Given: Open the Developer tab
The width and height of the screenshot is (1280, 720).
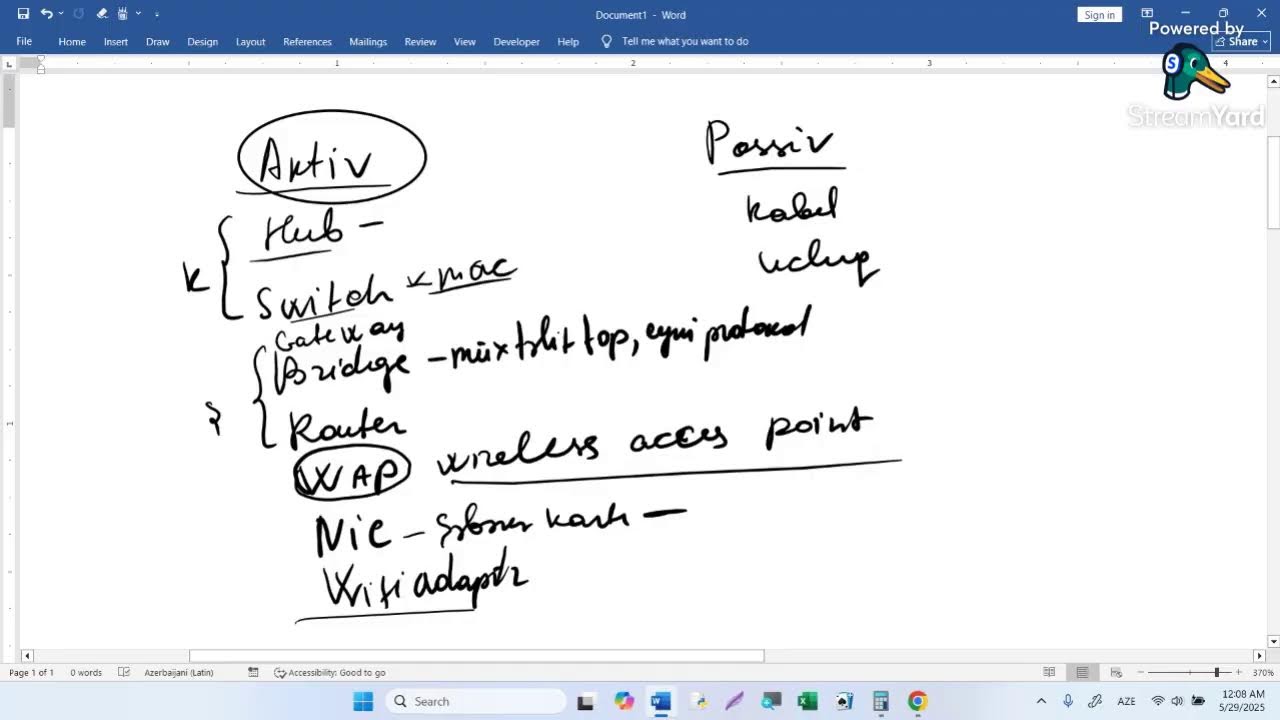Looking at the screenshot, I should pos(516,42).
